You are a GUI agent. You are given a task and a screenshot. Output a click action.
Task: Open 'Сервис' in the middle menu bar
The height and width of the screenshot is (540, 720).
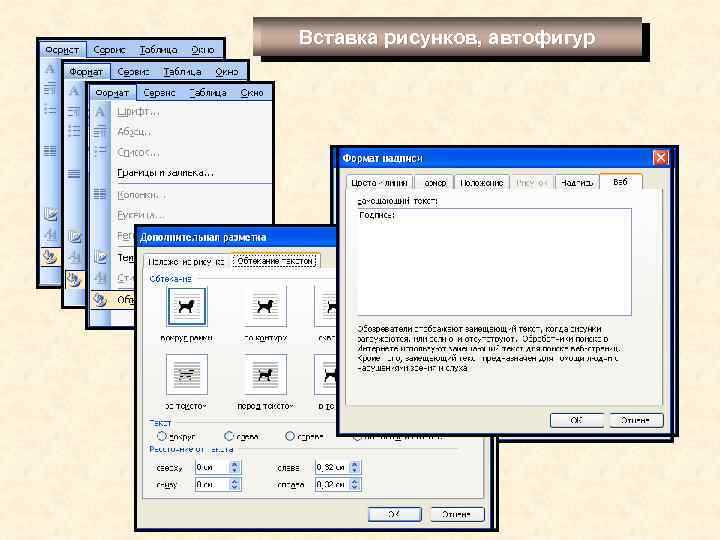[134, 72]
